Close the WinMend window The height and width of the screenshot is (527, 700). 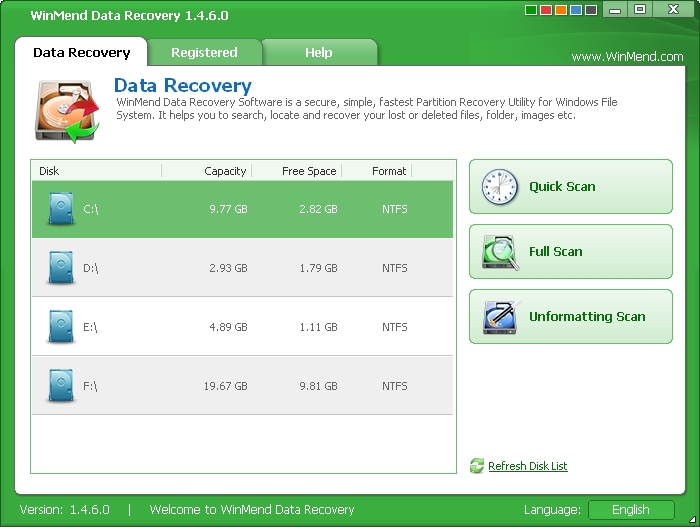point(673,9)
